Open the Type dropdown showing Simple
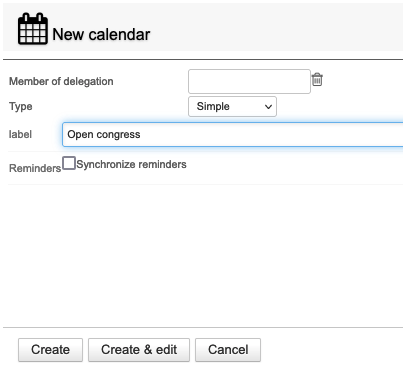 pos(232,107)
